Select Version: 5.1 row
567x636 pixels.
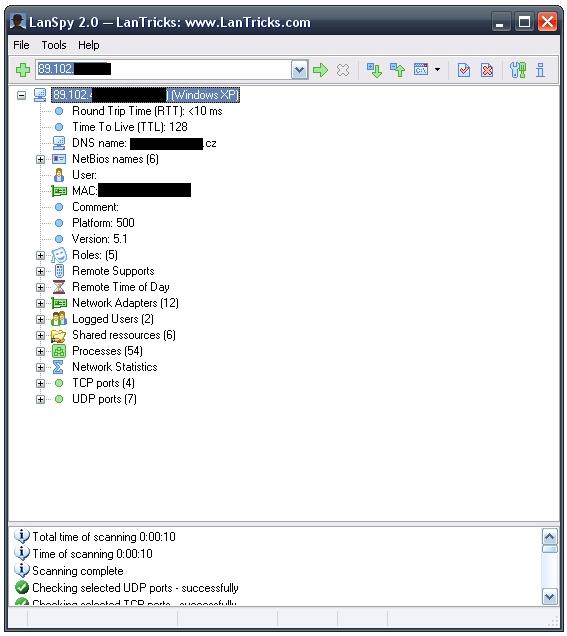pyautogui.click(x=99, y=239)
